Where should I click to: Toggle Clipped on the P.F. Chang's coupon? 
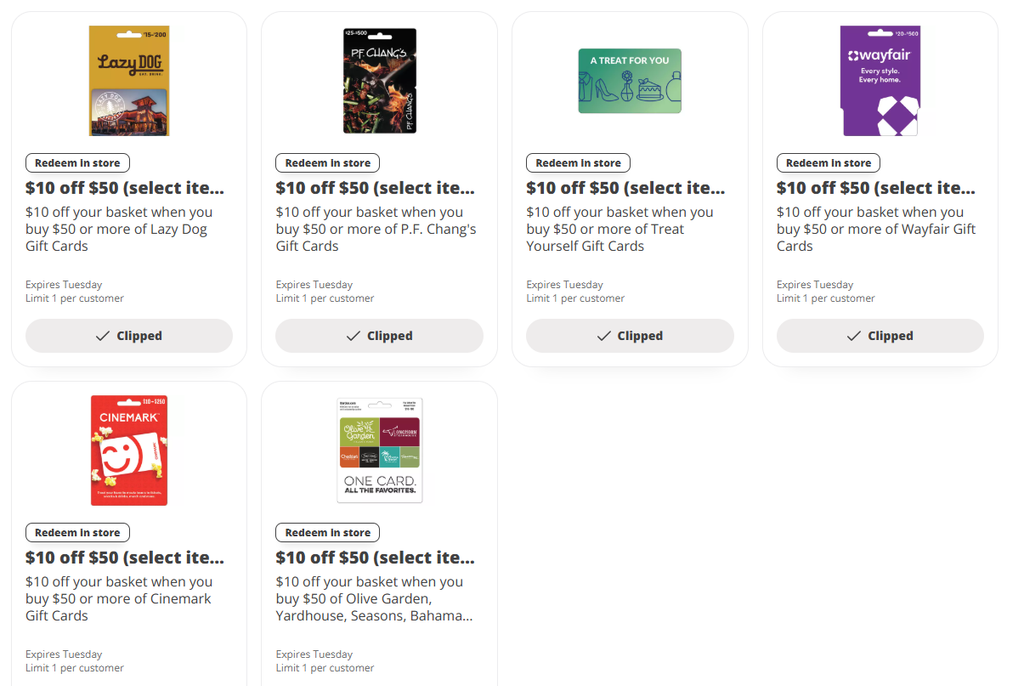[x=379, y=336]
